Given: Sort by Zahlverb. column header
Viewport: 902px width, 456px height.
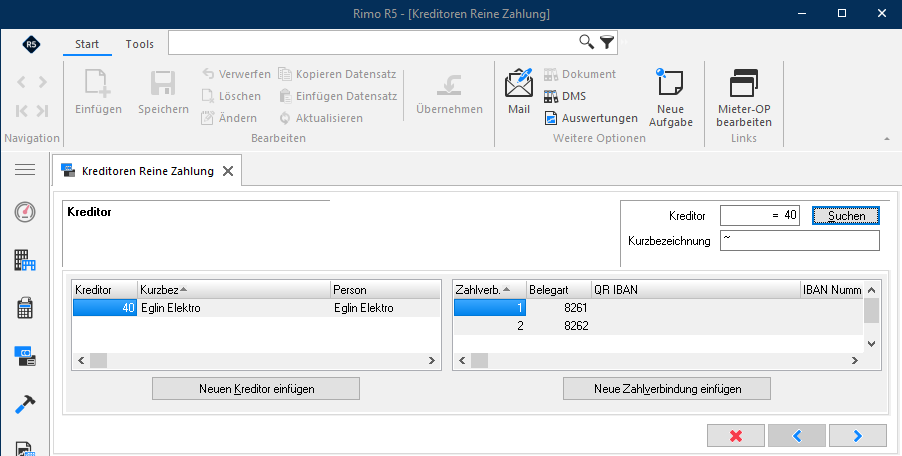Looking at the screenshot, I should pos(490,290).
